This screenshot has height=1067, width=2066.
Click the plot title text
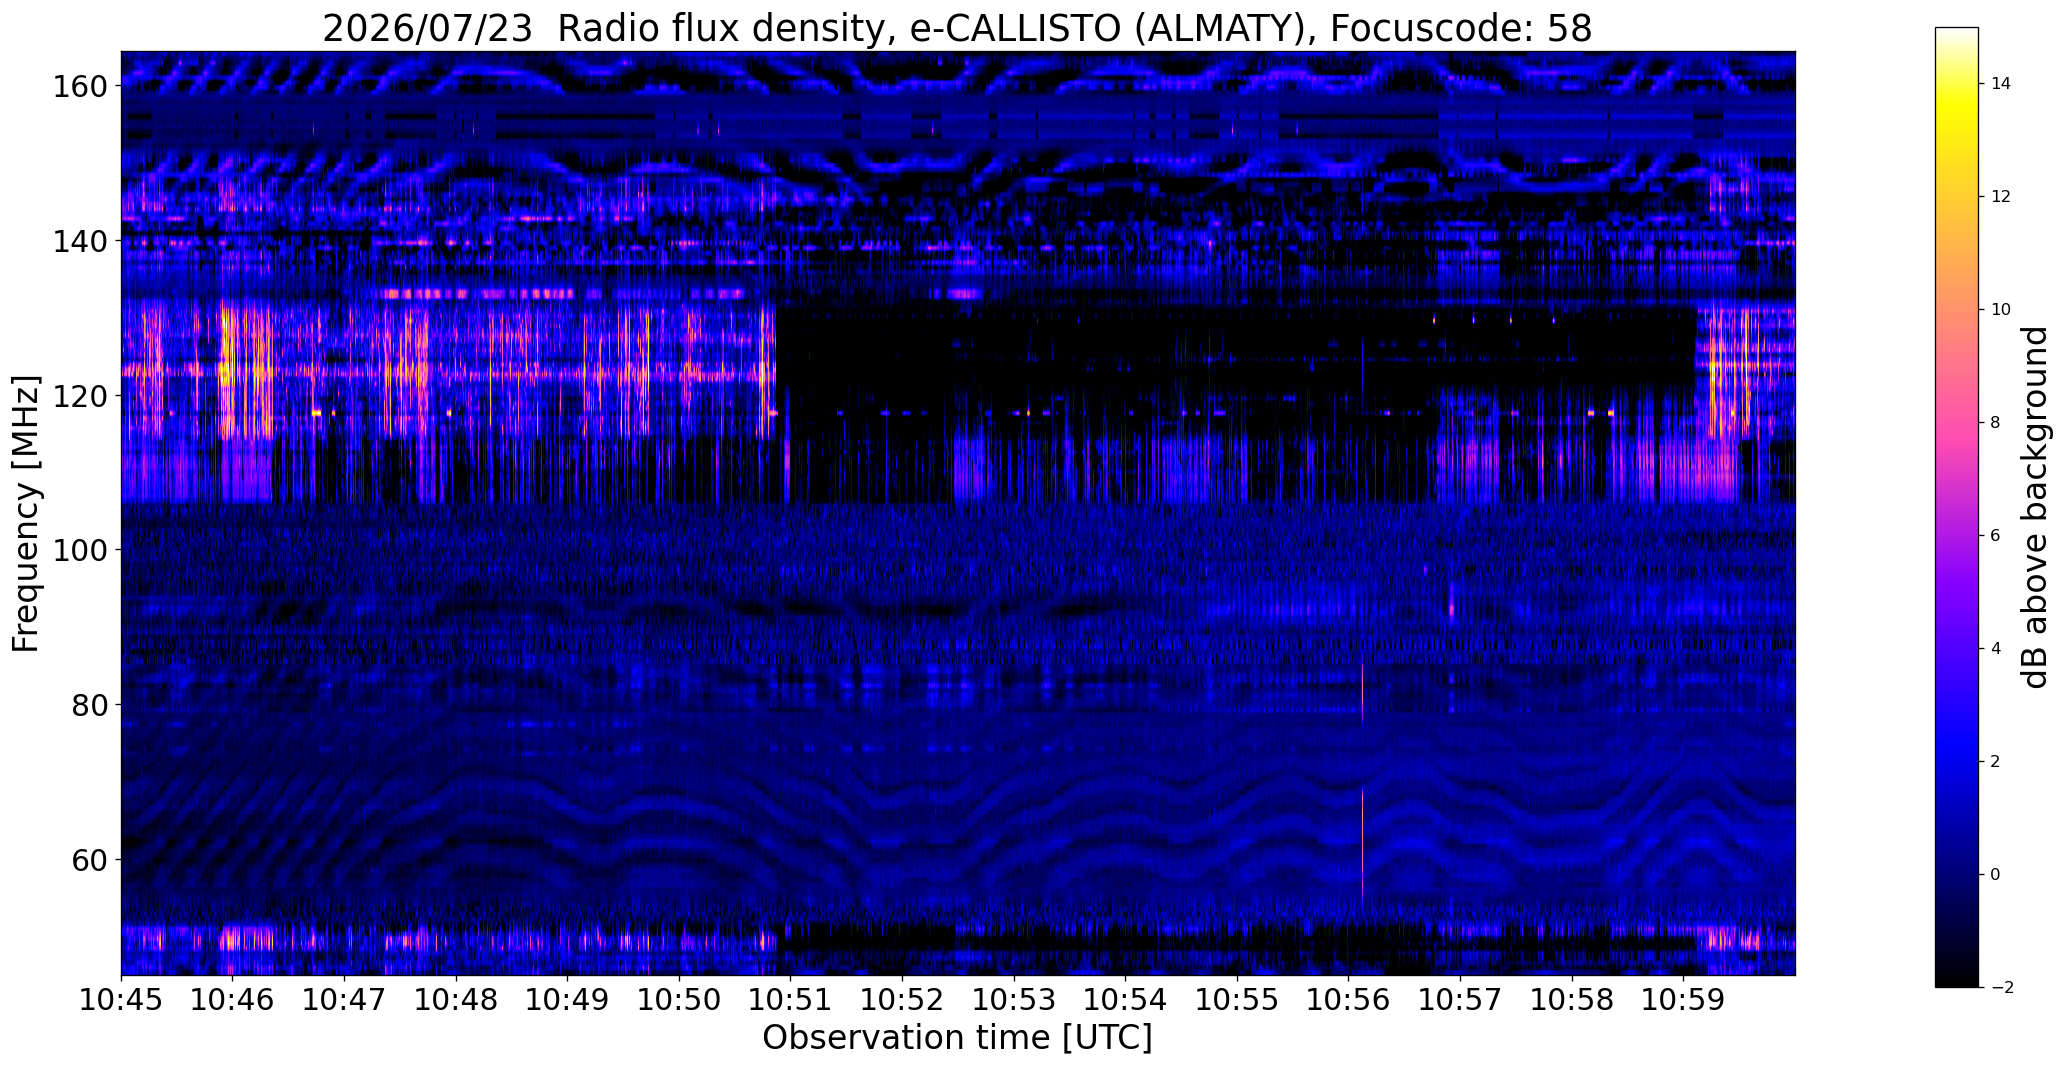click(x=957, y=28)
